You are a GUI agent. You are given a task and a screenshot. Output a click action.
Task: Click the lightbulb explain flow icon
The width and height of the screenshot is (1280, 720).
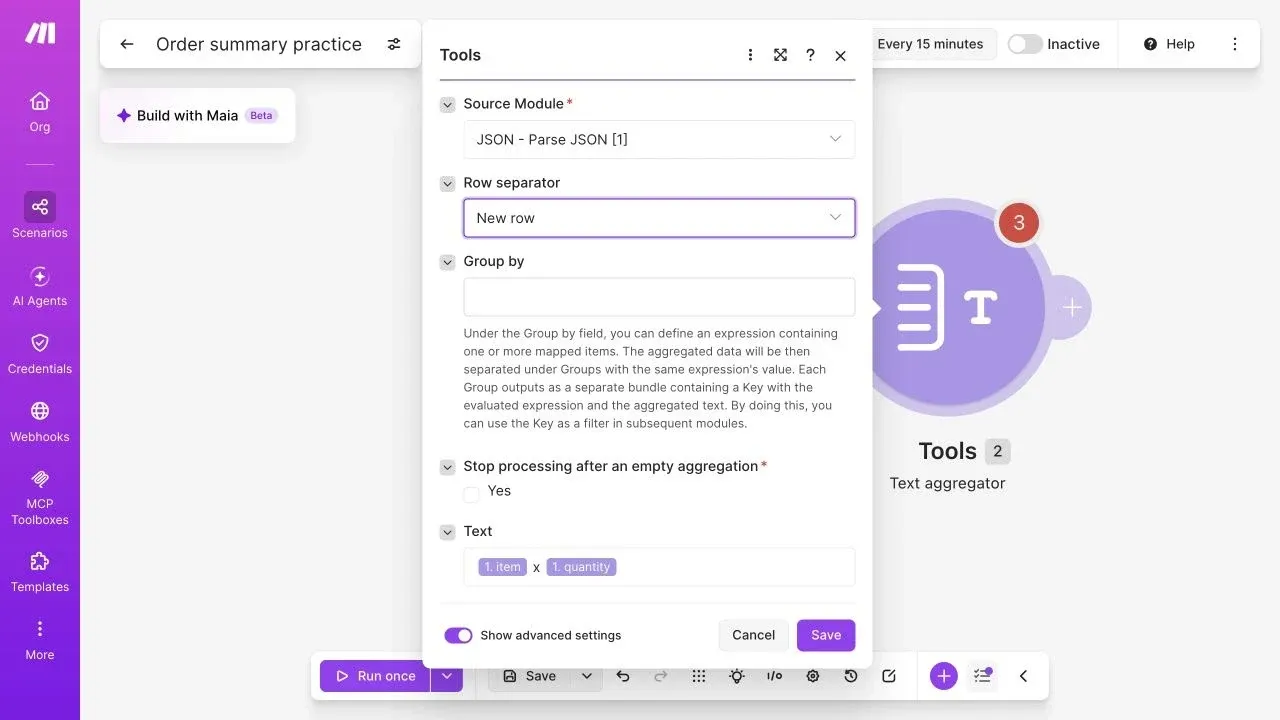(x=737, y=676)
